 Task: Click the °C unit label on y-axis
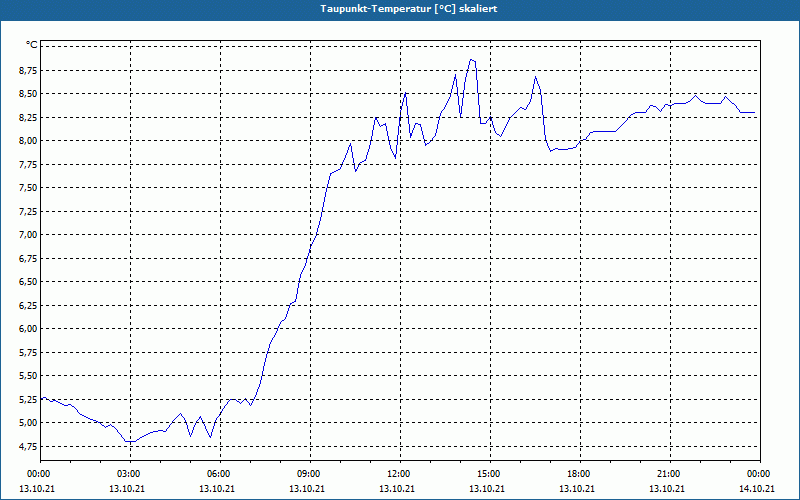click(32, 45)
